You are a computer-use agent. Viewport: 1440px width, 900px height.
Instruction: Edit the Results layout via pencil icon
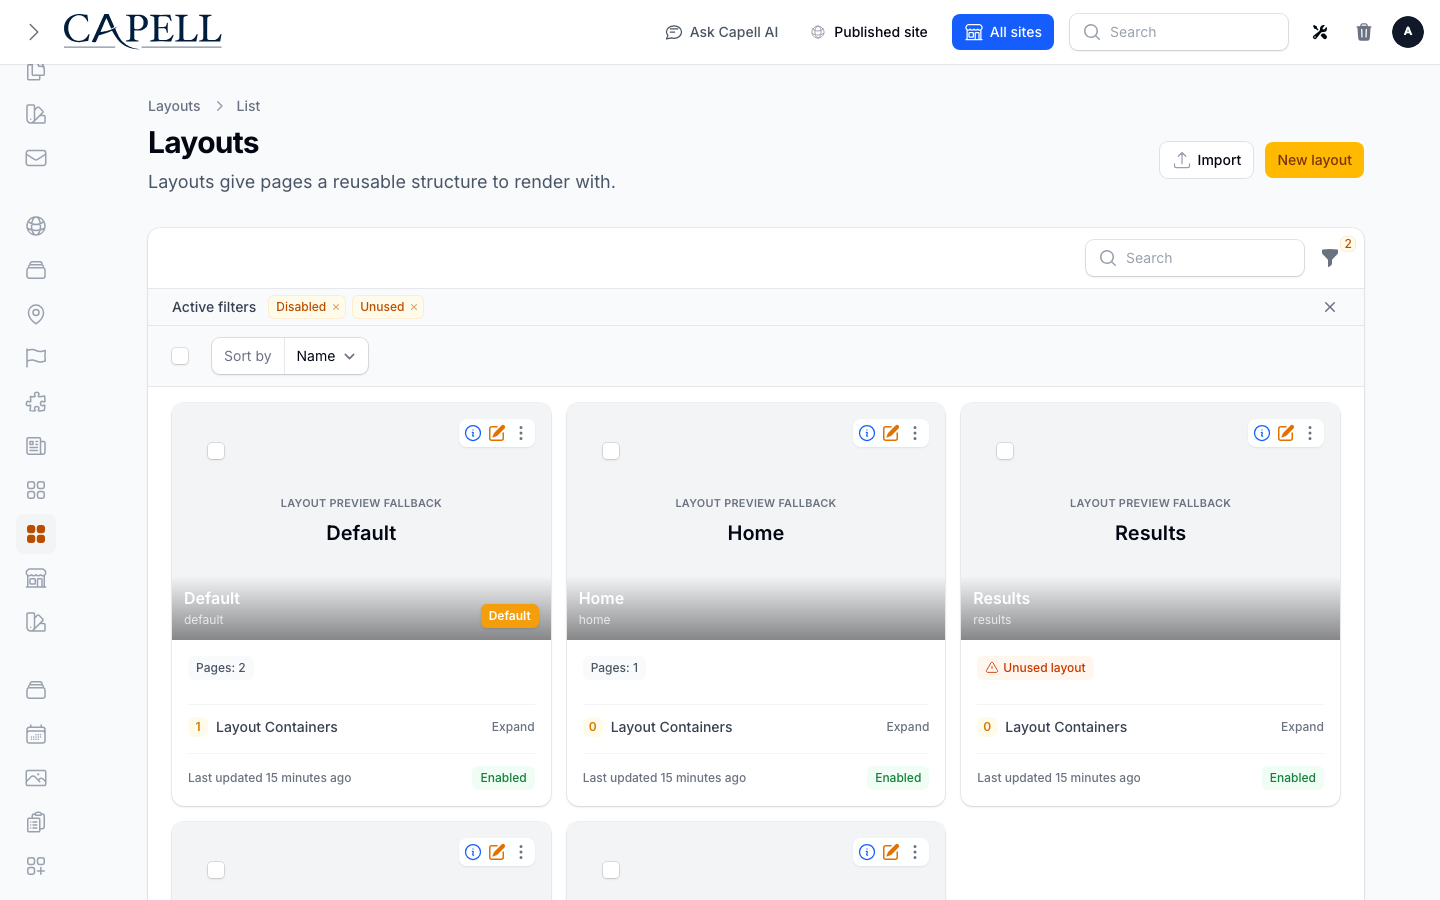click(1286, 433)
